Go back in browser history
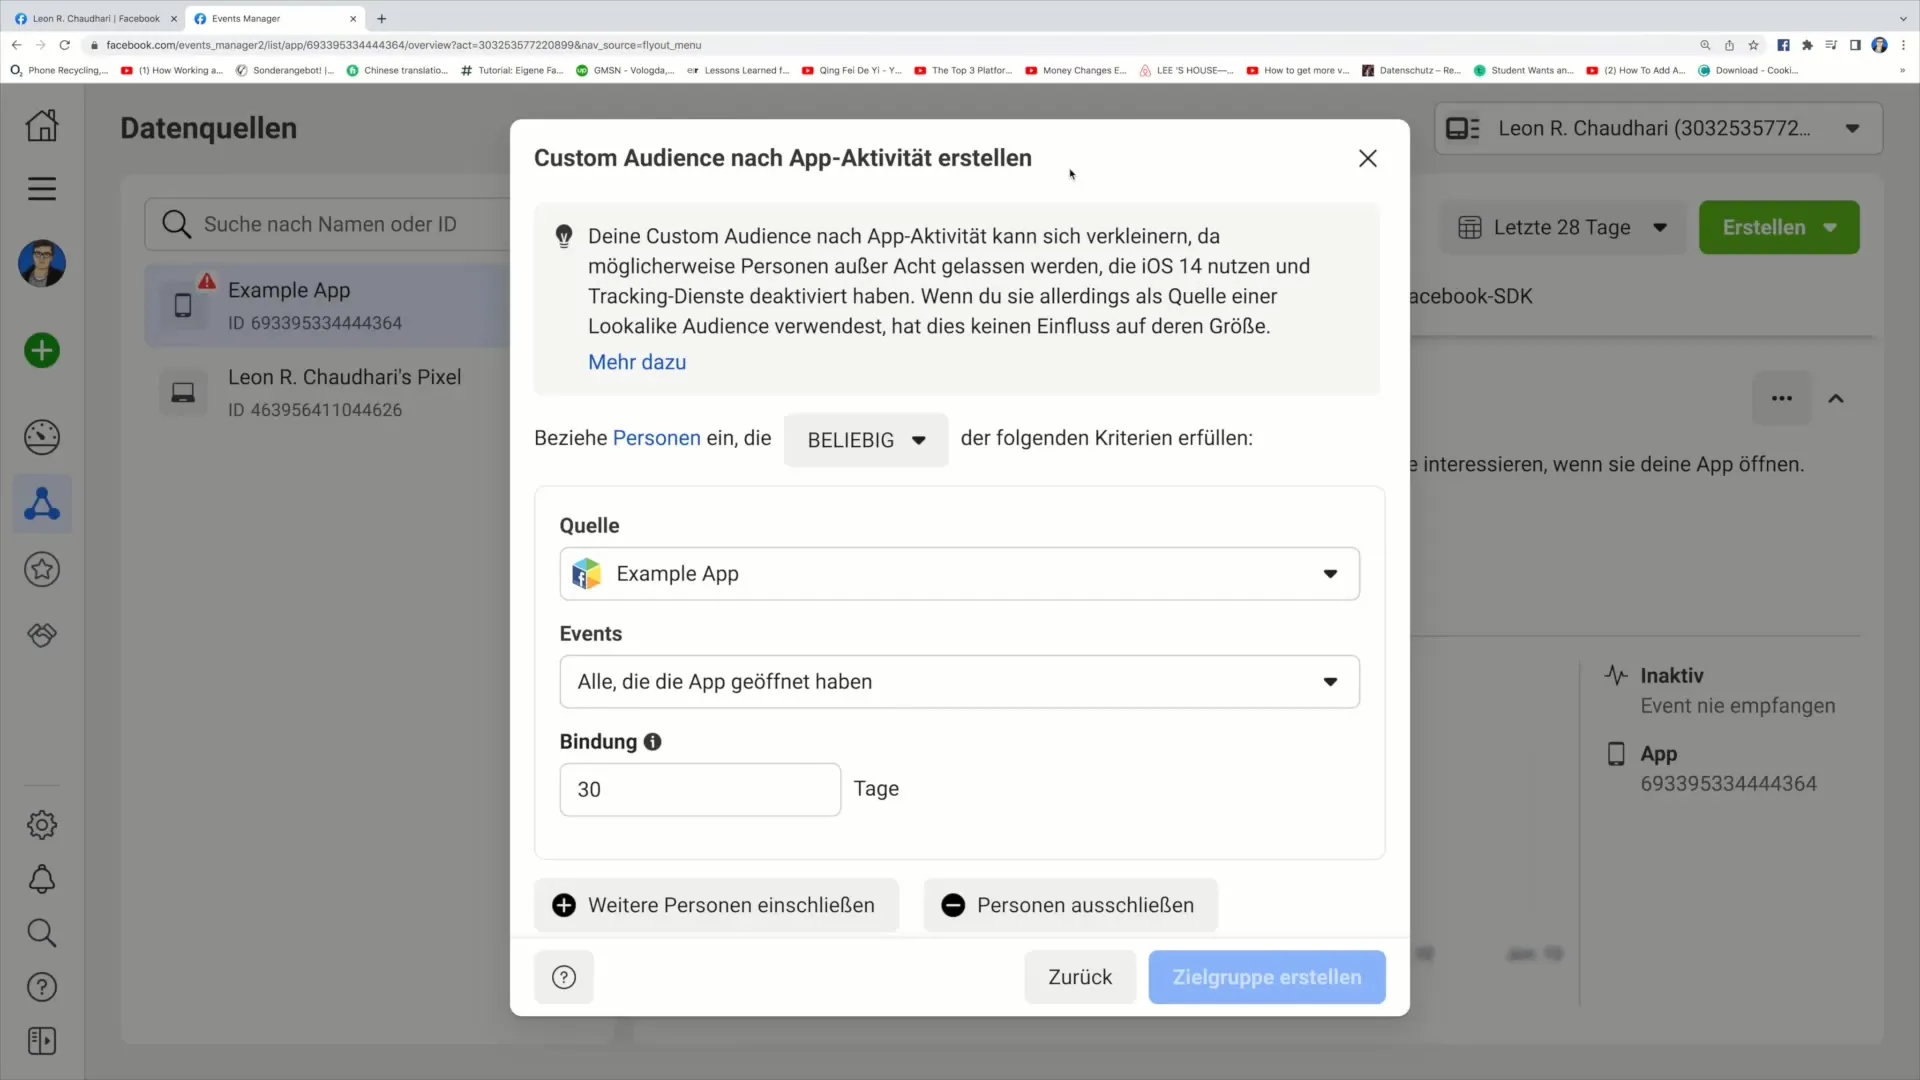The height and width of the screenshot is (1080, 1920). coord(17,45)
